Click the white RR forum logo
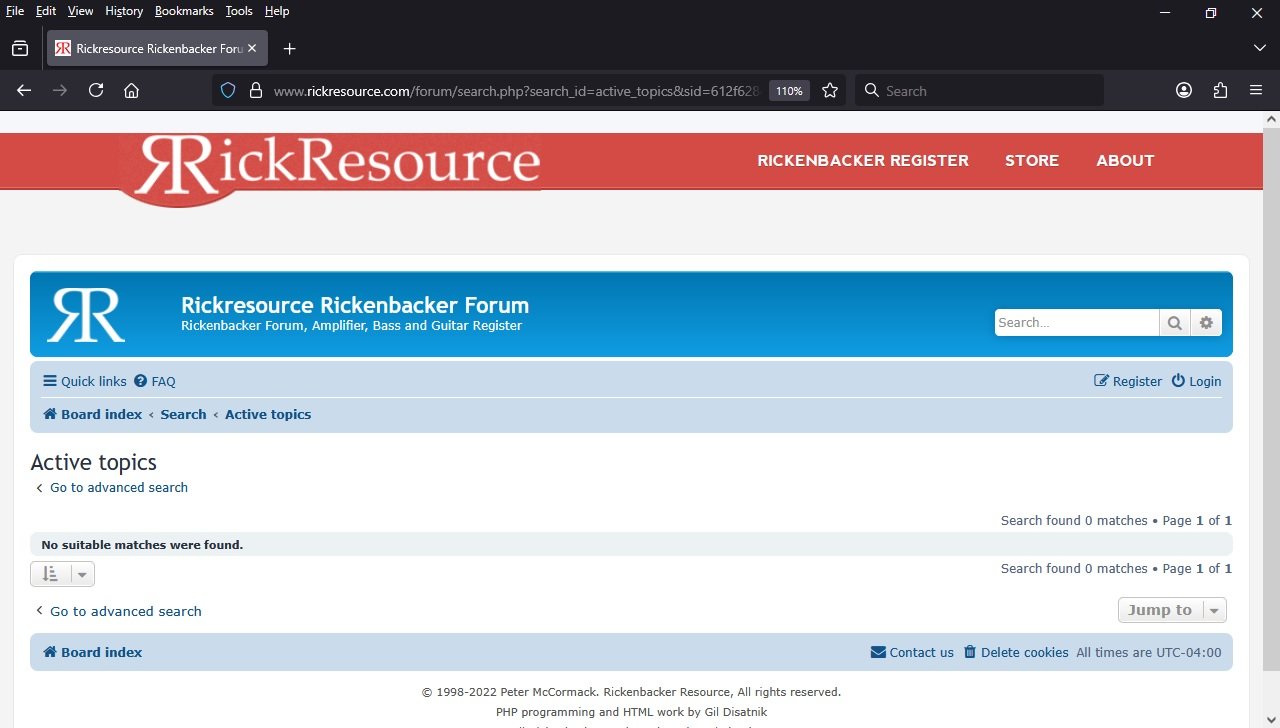The height and width of the screenshot is (728, 1280). [86, 315]
